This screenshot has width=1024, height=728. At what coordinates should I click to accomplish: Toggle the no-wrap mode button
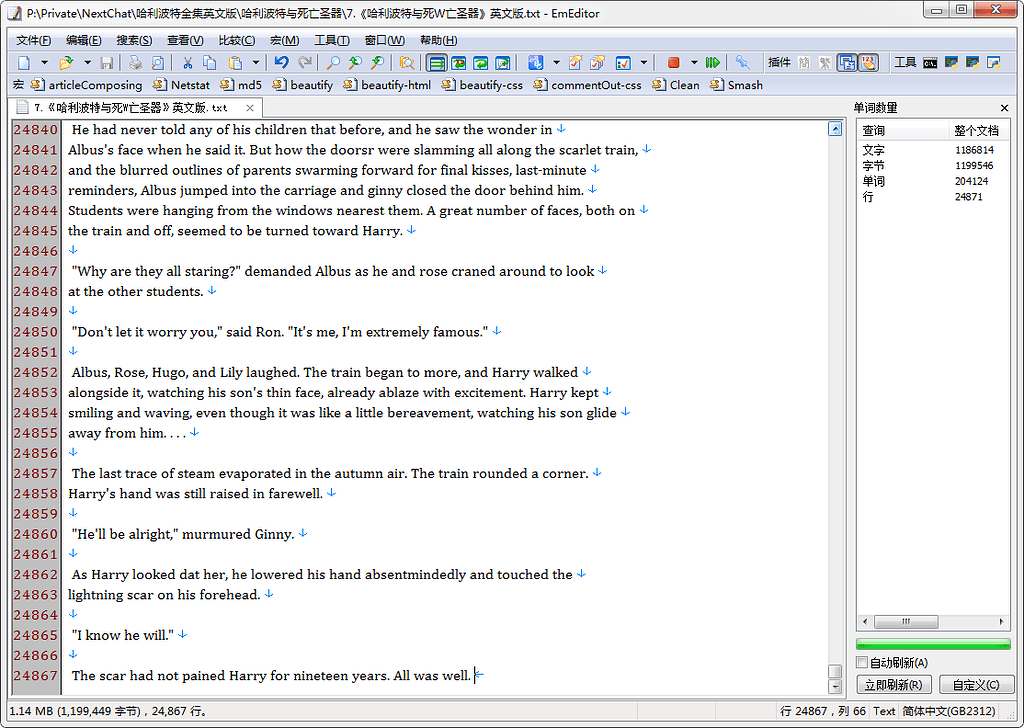(437, 63)
